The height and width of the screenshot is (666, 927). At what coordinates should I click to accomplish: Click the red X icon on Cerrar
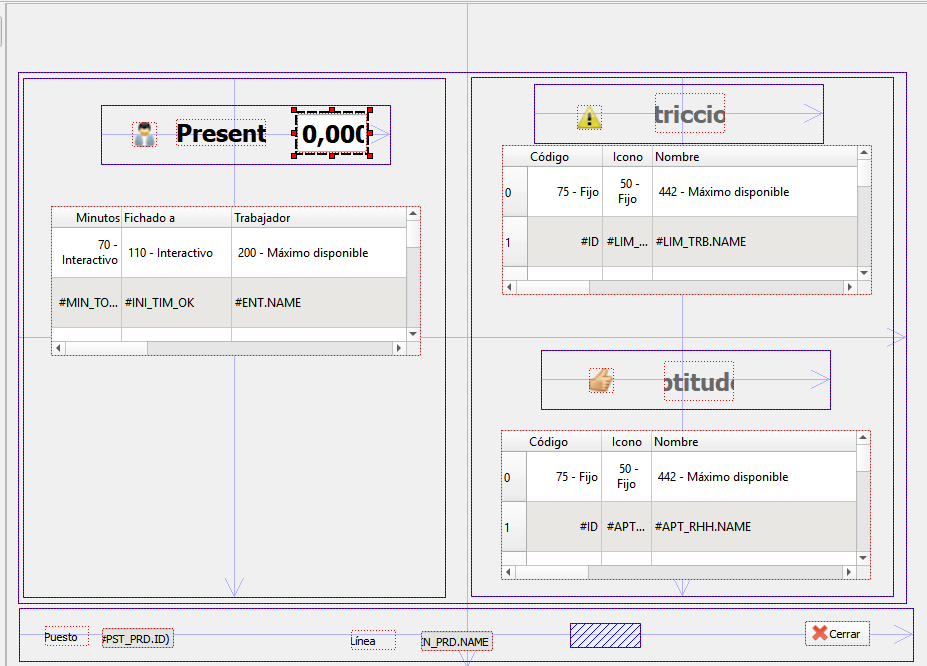click(819, 633)
